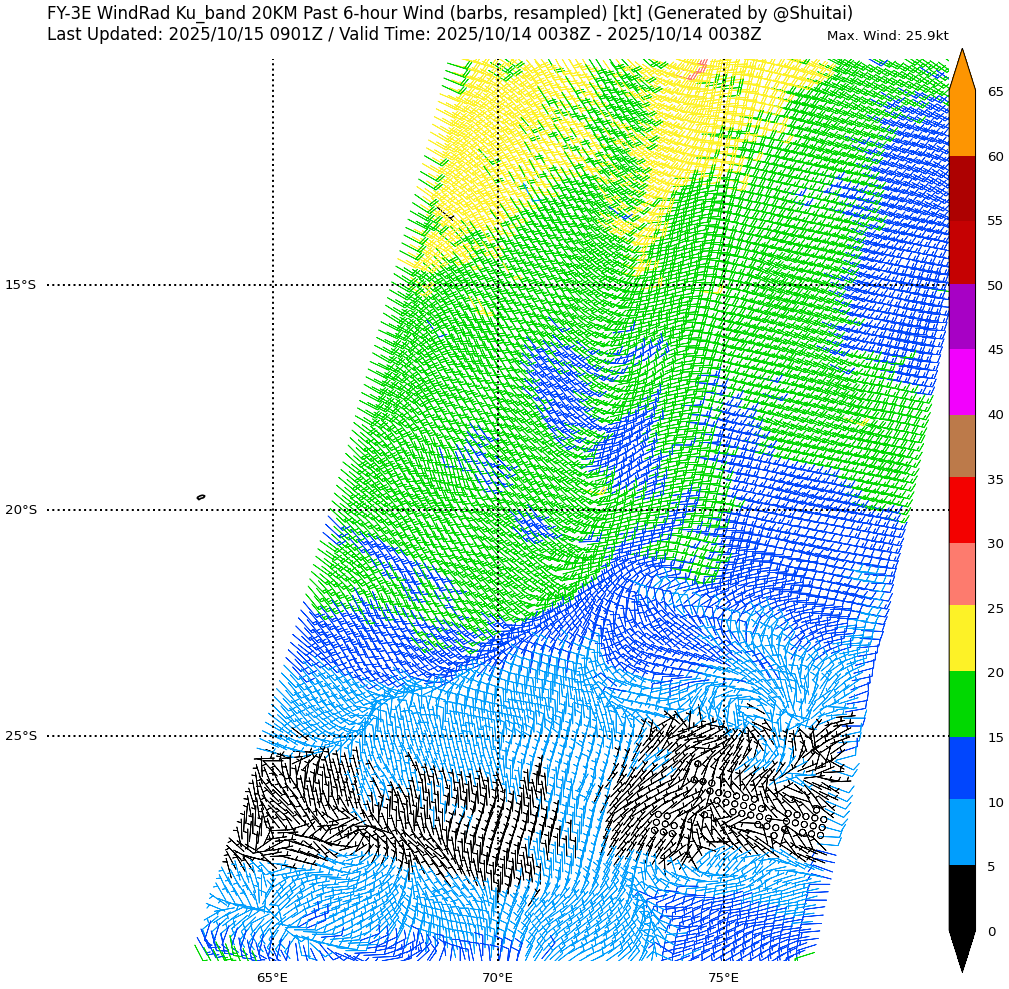
Task: Click the FY-3E WindRad title line
Action: point(450,13)
